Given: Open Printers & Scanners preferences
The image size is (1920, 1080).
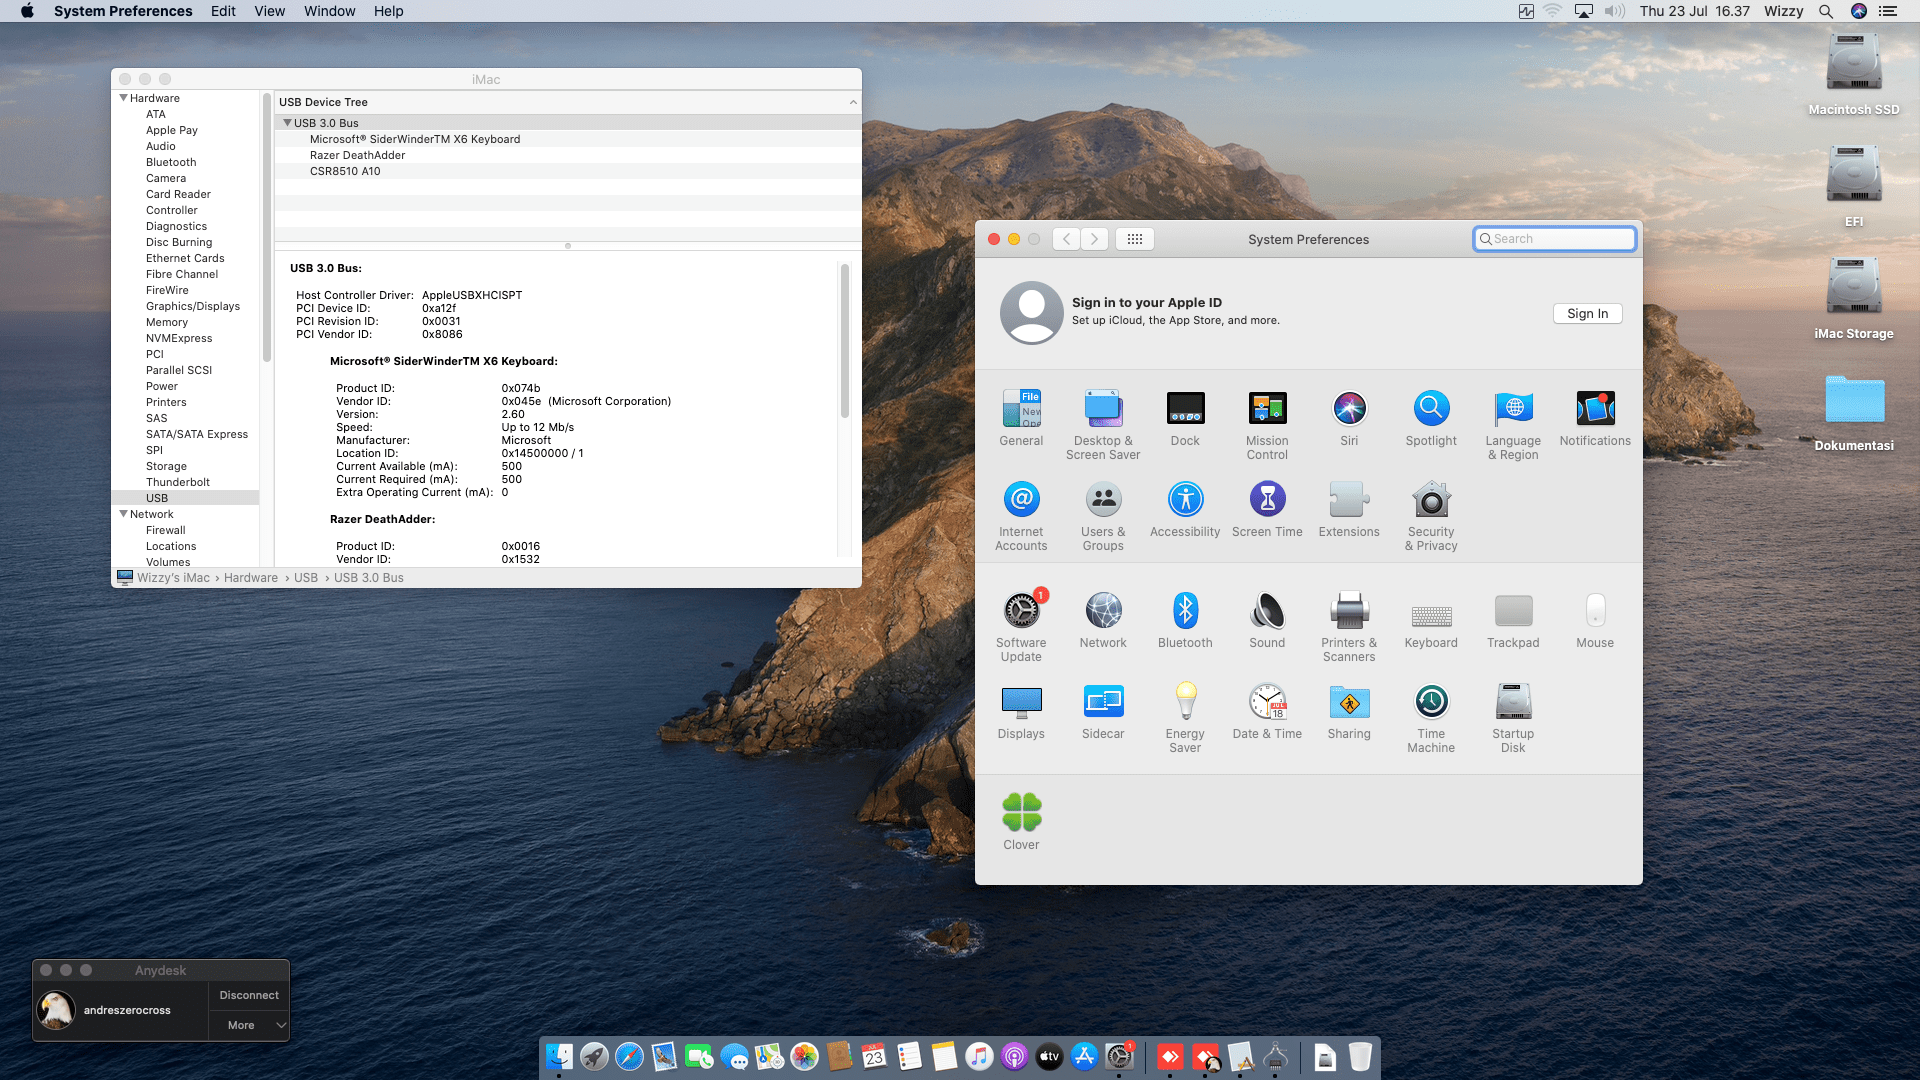Looking at the screenshot, I should coord(1349,627).
